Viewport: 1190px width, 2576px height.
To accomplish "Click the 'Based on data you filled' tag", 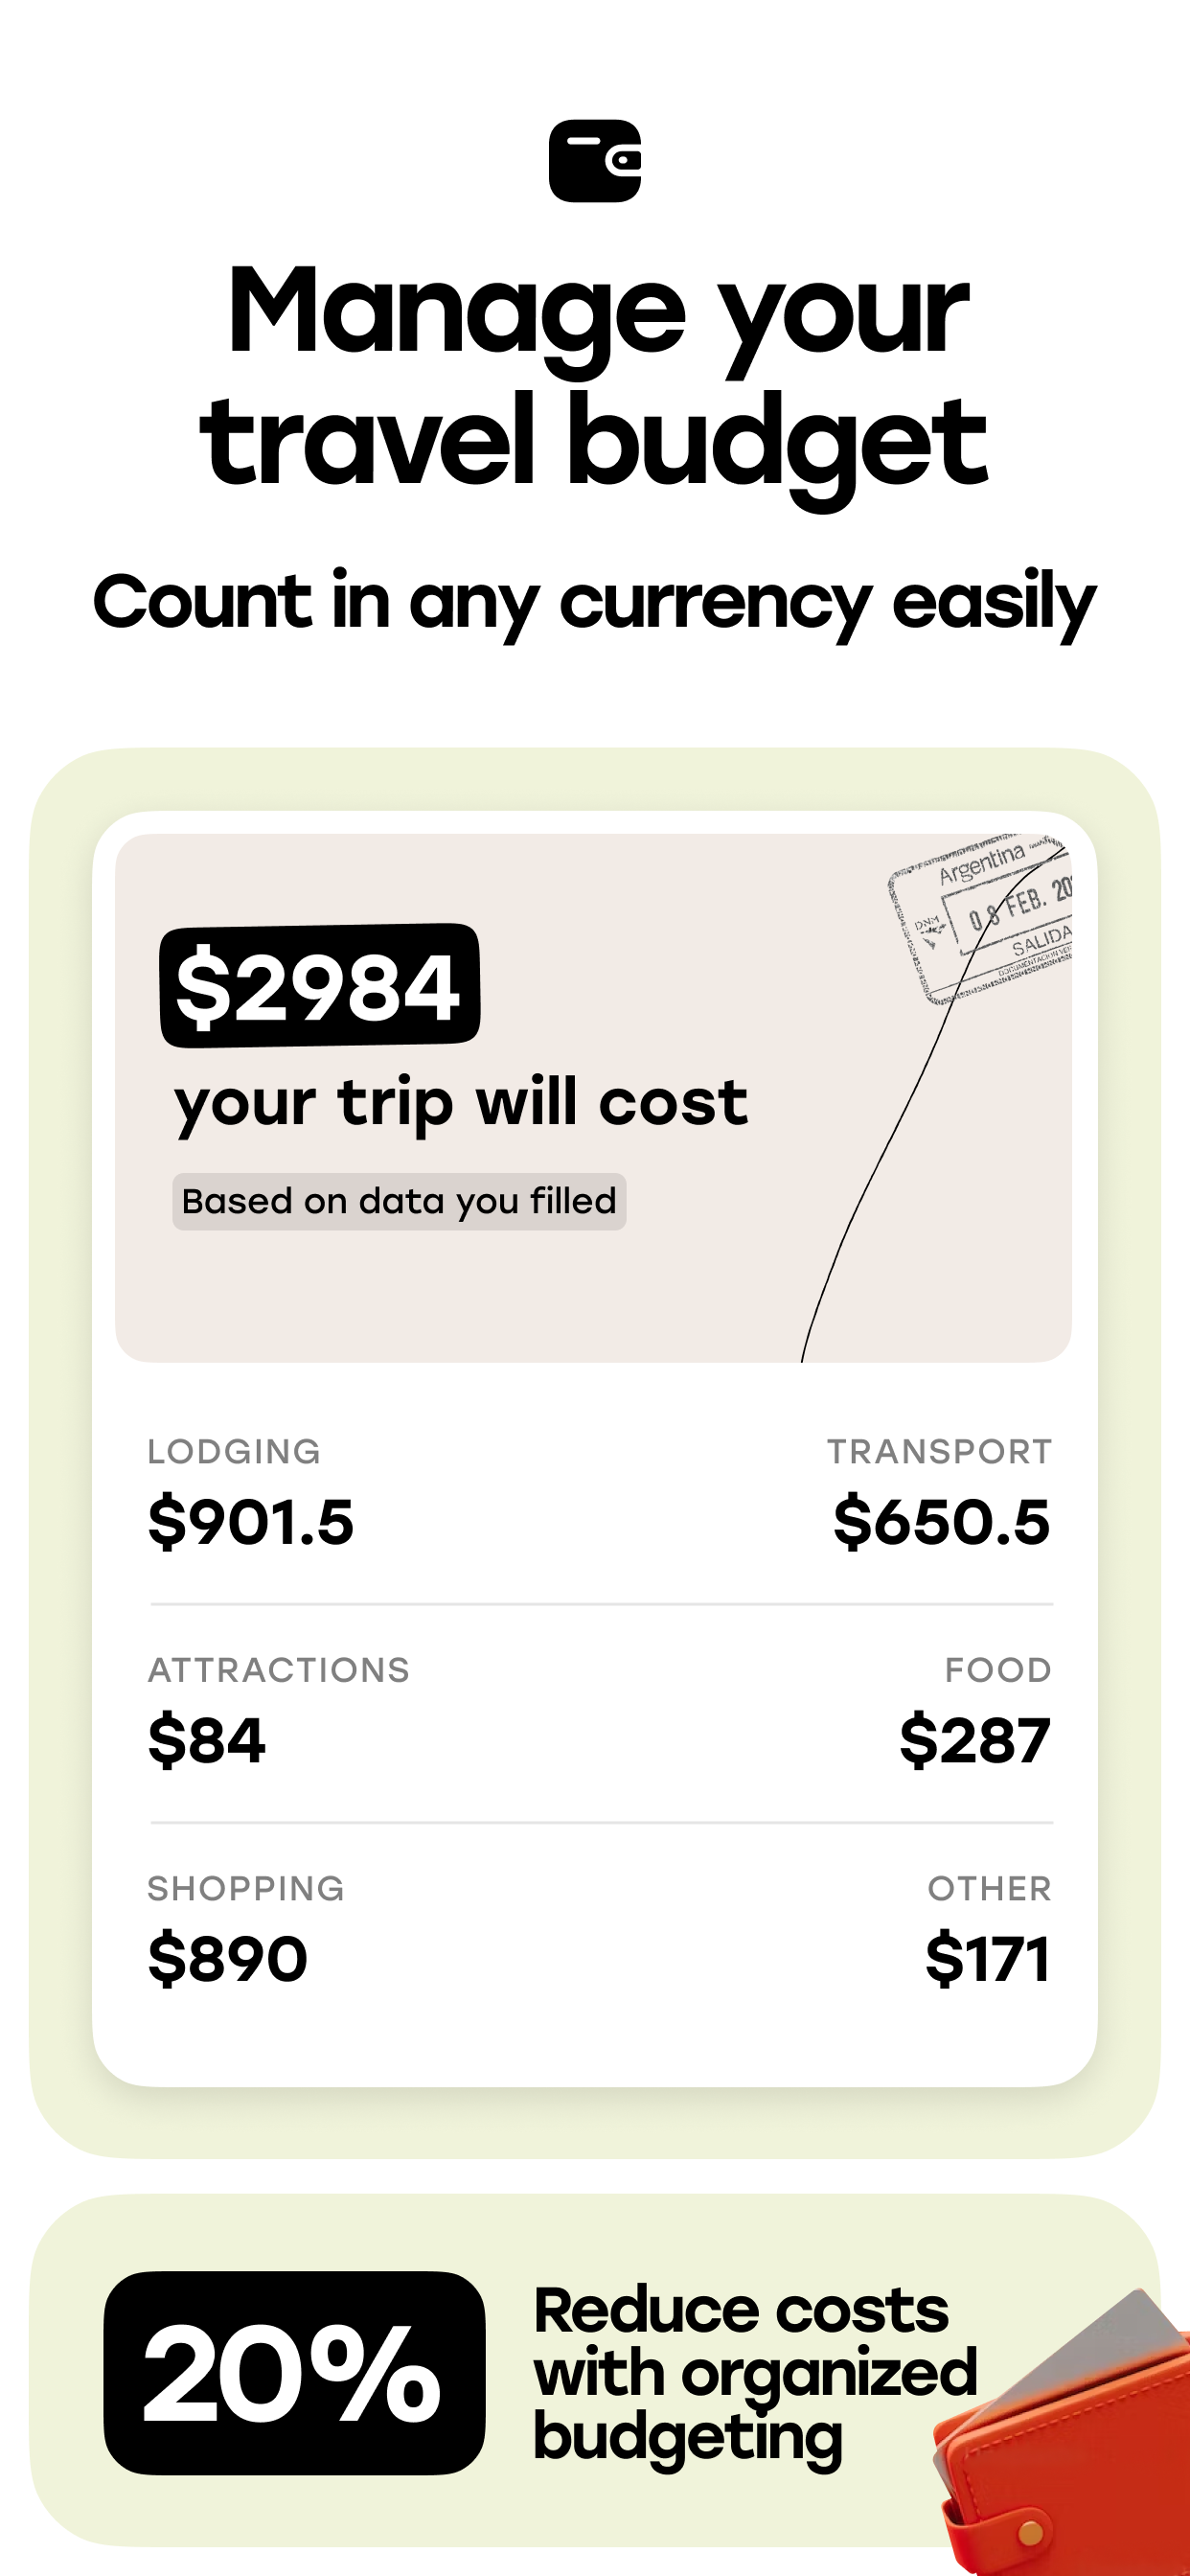I will 399,1201.
